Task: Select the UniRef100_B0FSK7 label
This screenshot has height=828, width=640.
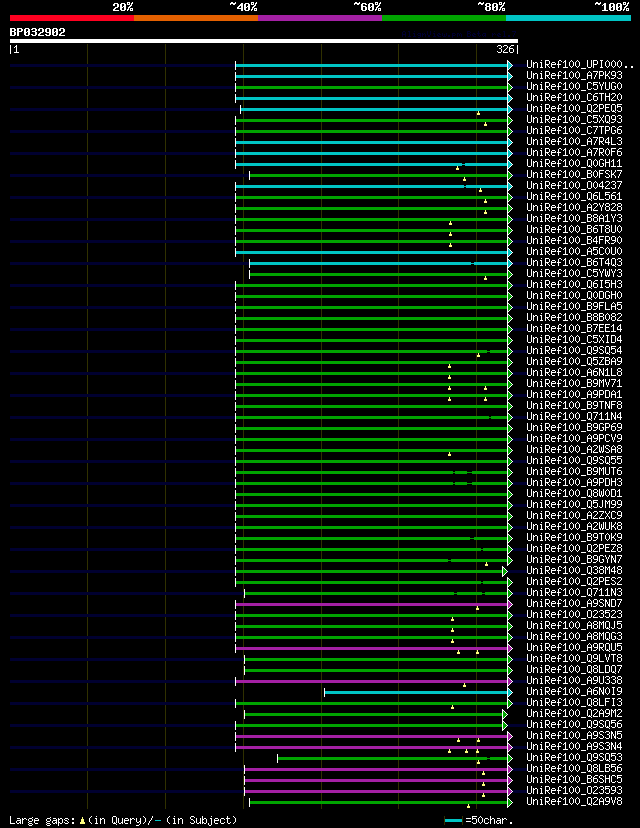Action: tap(575, 174)
